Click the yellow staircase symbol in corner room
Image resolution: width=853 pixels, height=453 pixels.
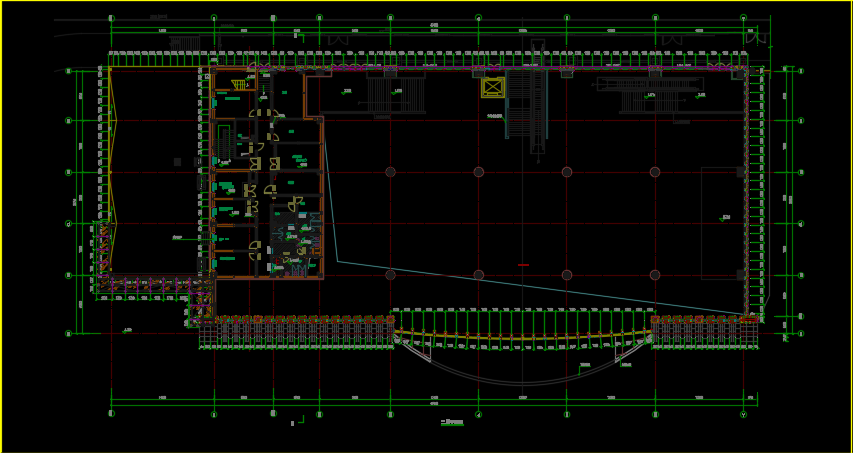238,84
